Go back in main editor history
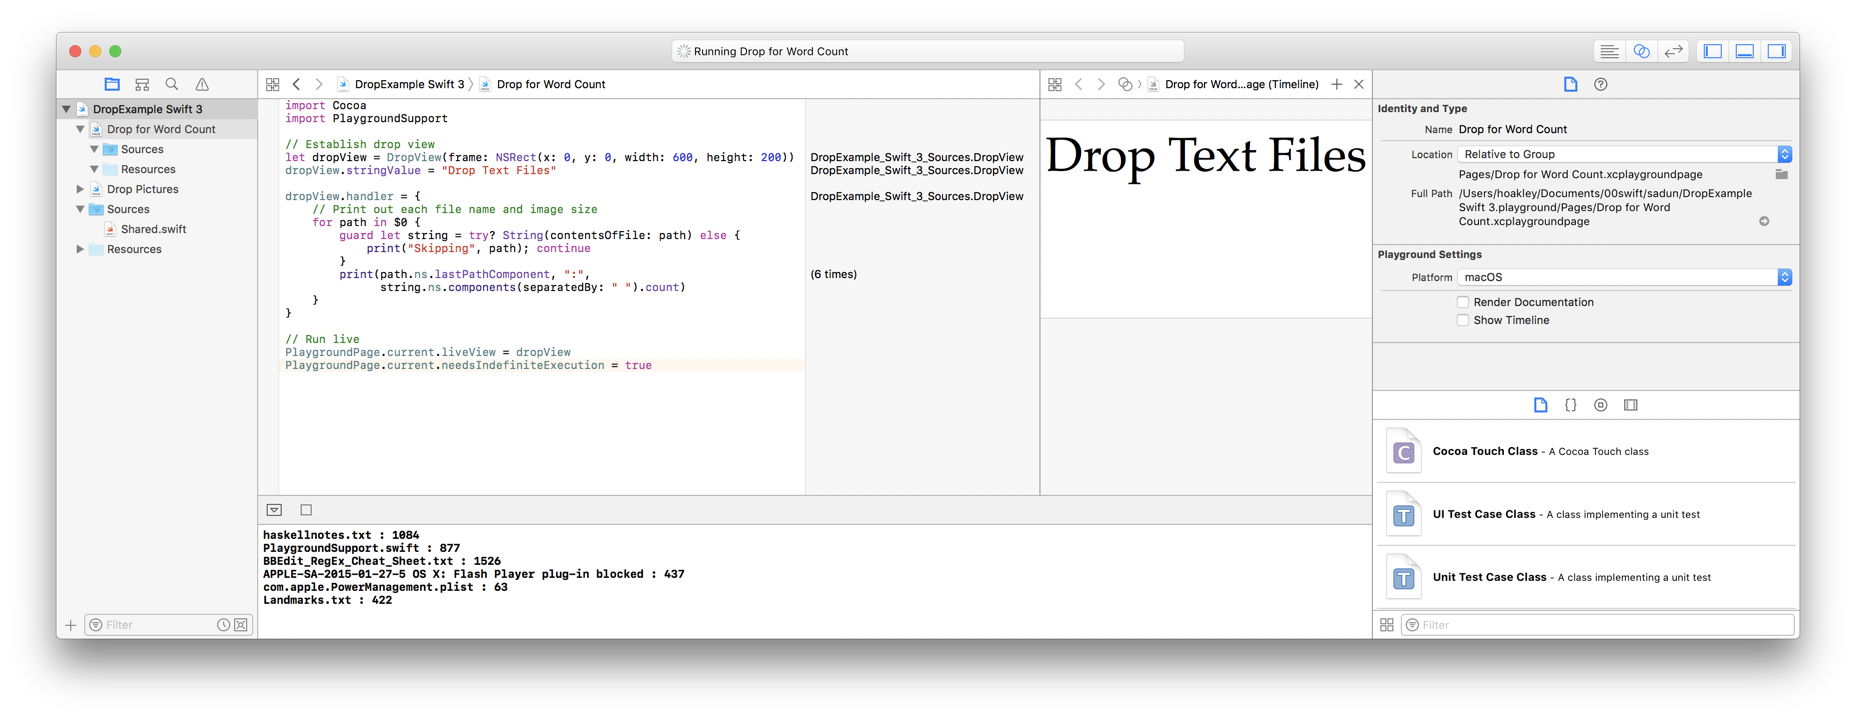 [x=296, y=84]
